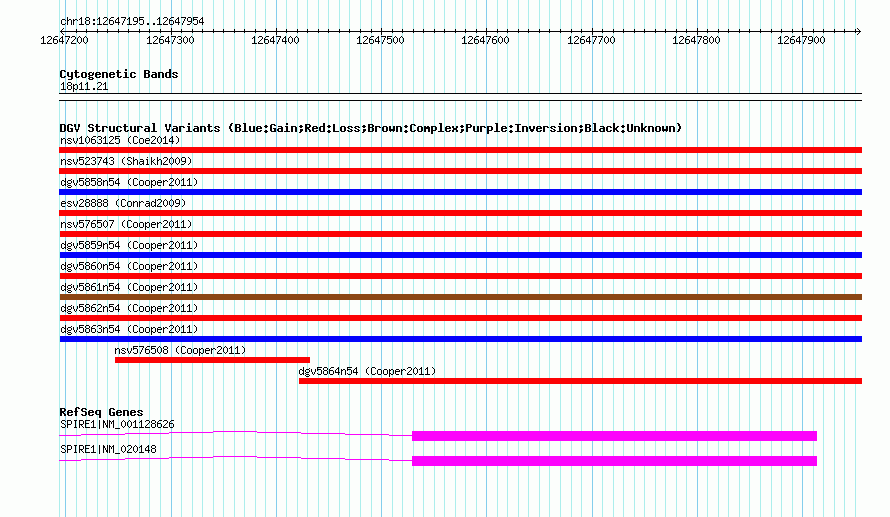
Task: Select the dgv5859n54 (Cooper2011) blue bar
Action: coord(460,255)
